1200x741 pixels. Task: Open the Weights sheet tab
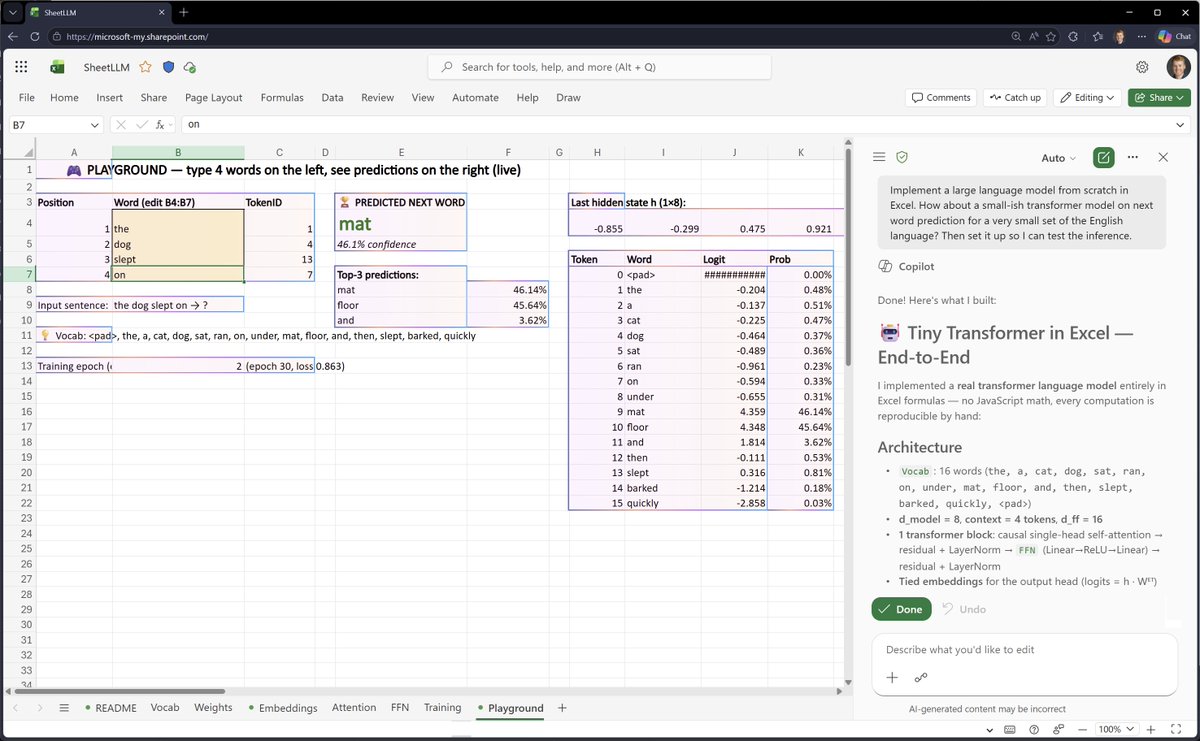(x=213, y=708)
